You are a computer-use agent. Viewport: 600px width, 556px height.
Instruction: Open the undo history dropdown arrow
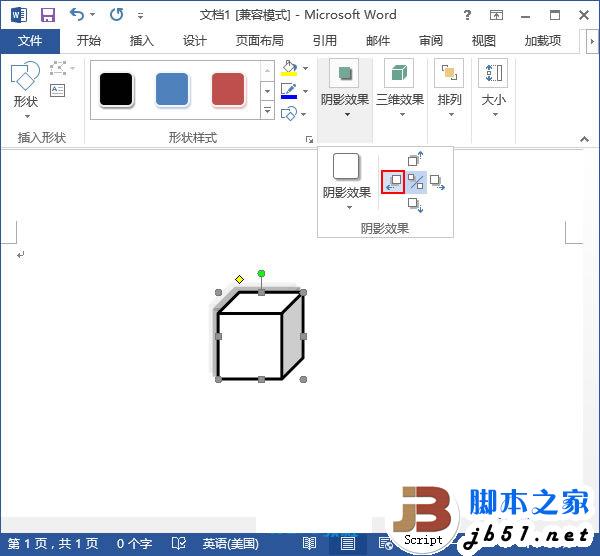click(x=93, y=15)
